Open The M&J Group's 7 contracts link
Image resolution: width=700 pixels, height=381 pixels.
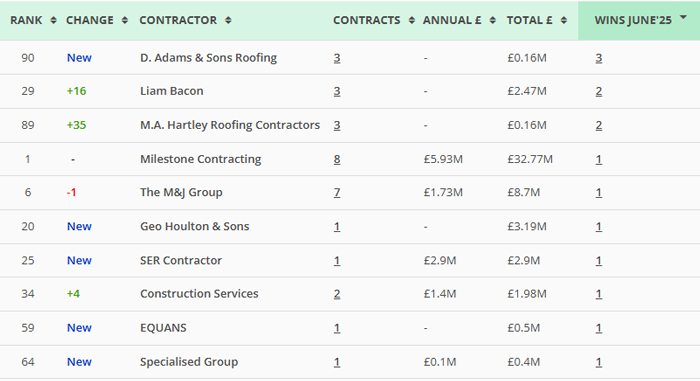tap(337, 193)
